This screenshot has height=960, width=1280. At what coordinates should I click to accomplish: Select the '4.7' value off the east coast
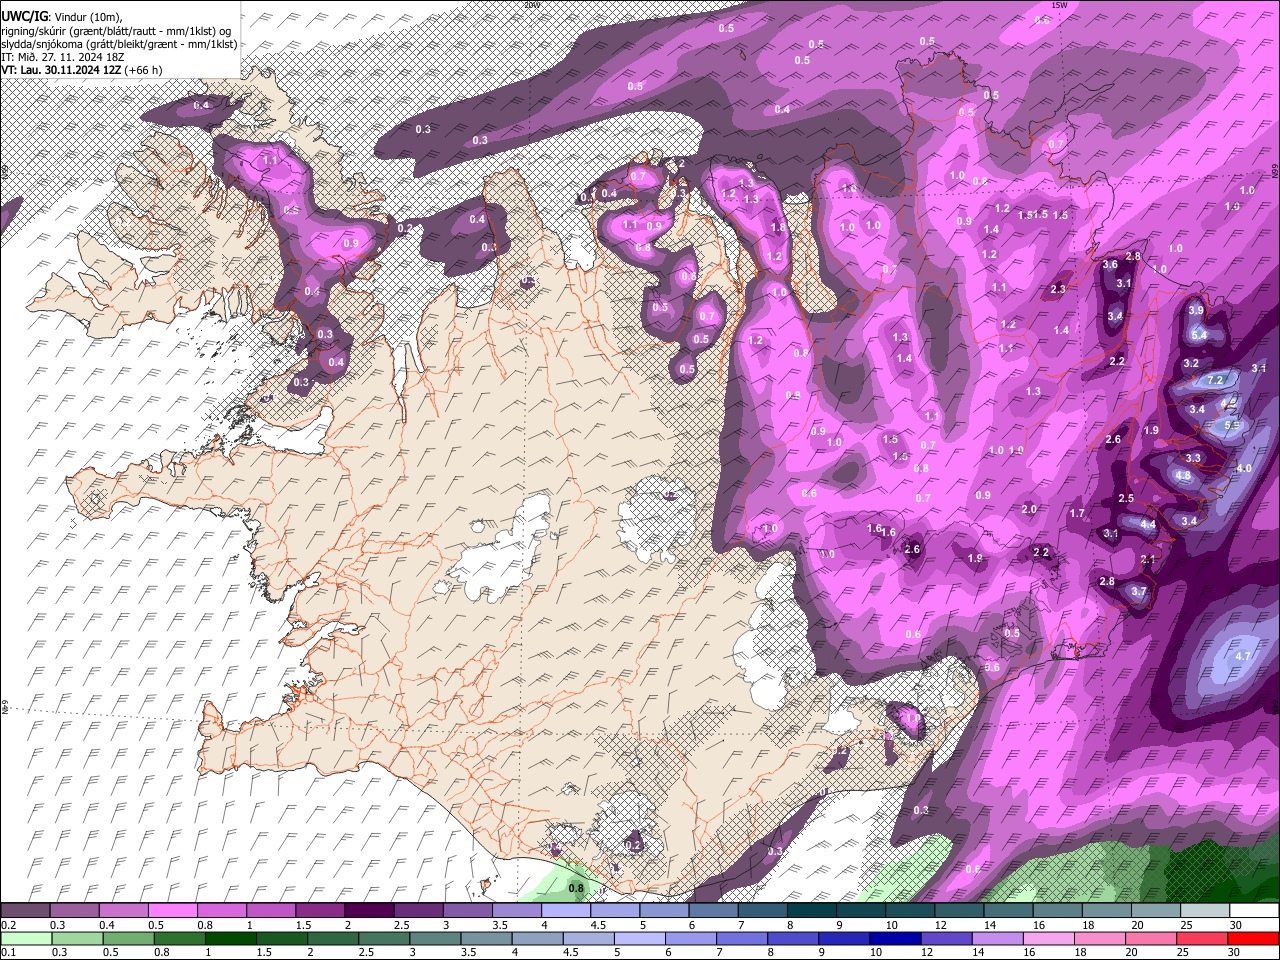point(1243,656)
